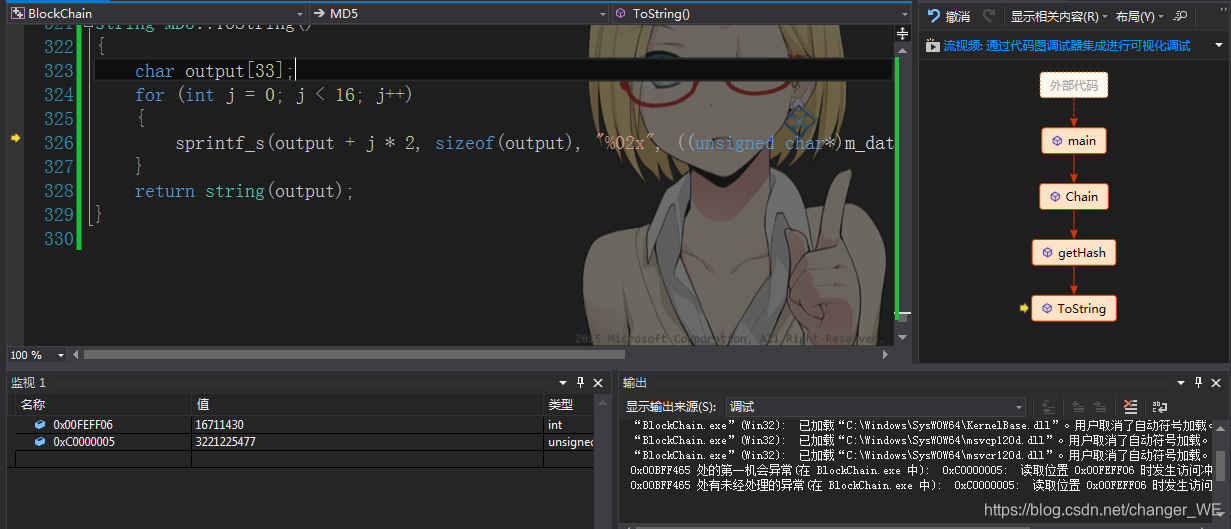The height and width of the screenshot is (529, 1231).
Task: Close the 输出 output panel
Action: pyautogui.click(x=1214, y=382)
